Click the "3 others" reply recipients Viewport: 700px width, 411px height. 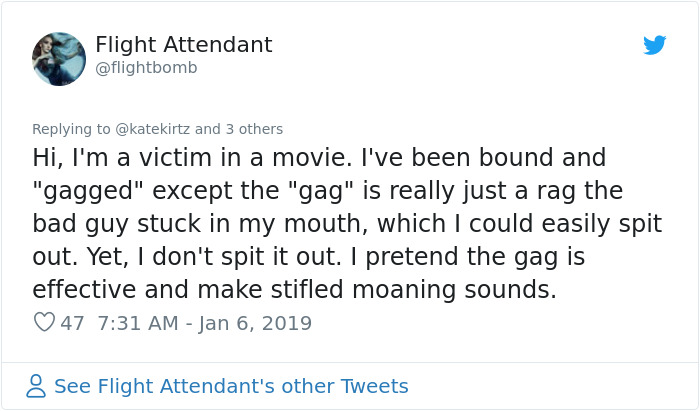254,129
